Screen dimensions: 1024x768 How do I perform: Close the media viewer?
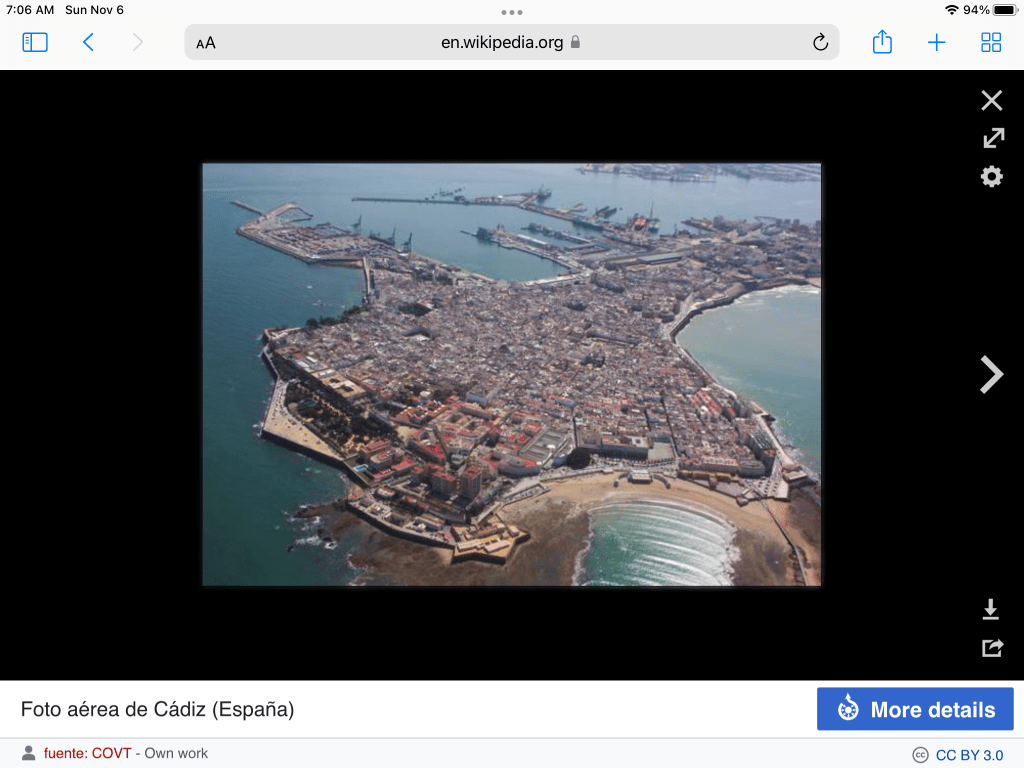[x=991, y=100]
